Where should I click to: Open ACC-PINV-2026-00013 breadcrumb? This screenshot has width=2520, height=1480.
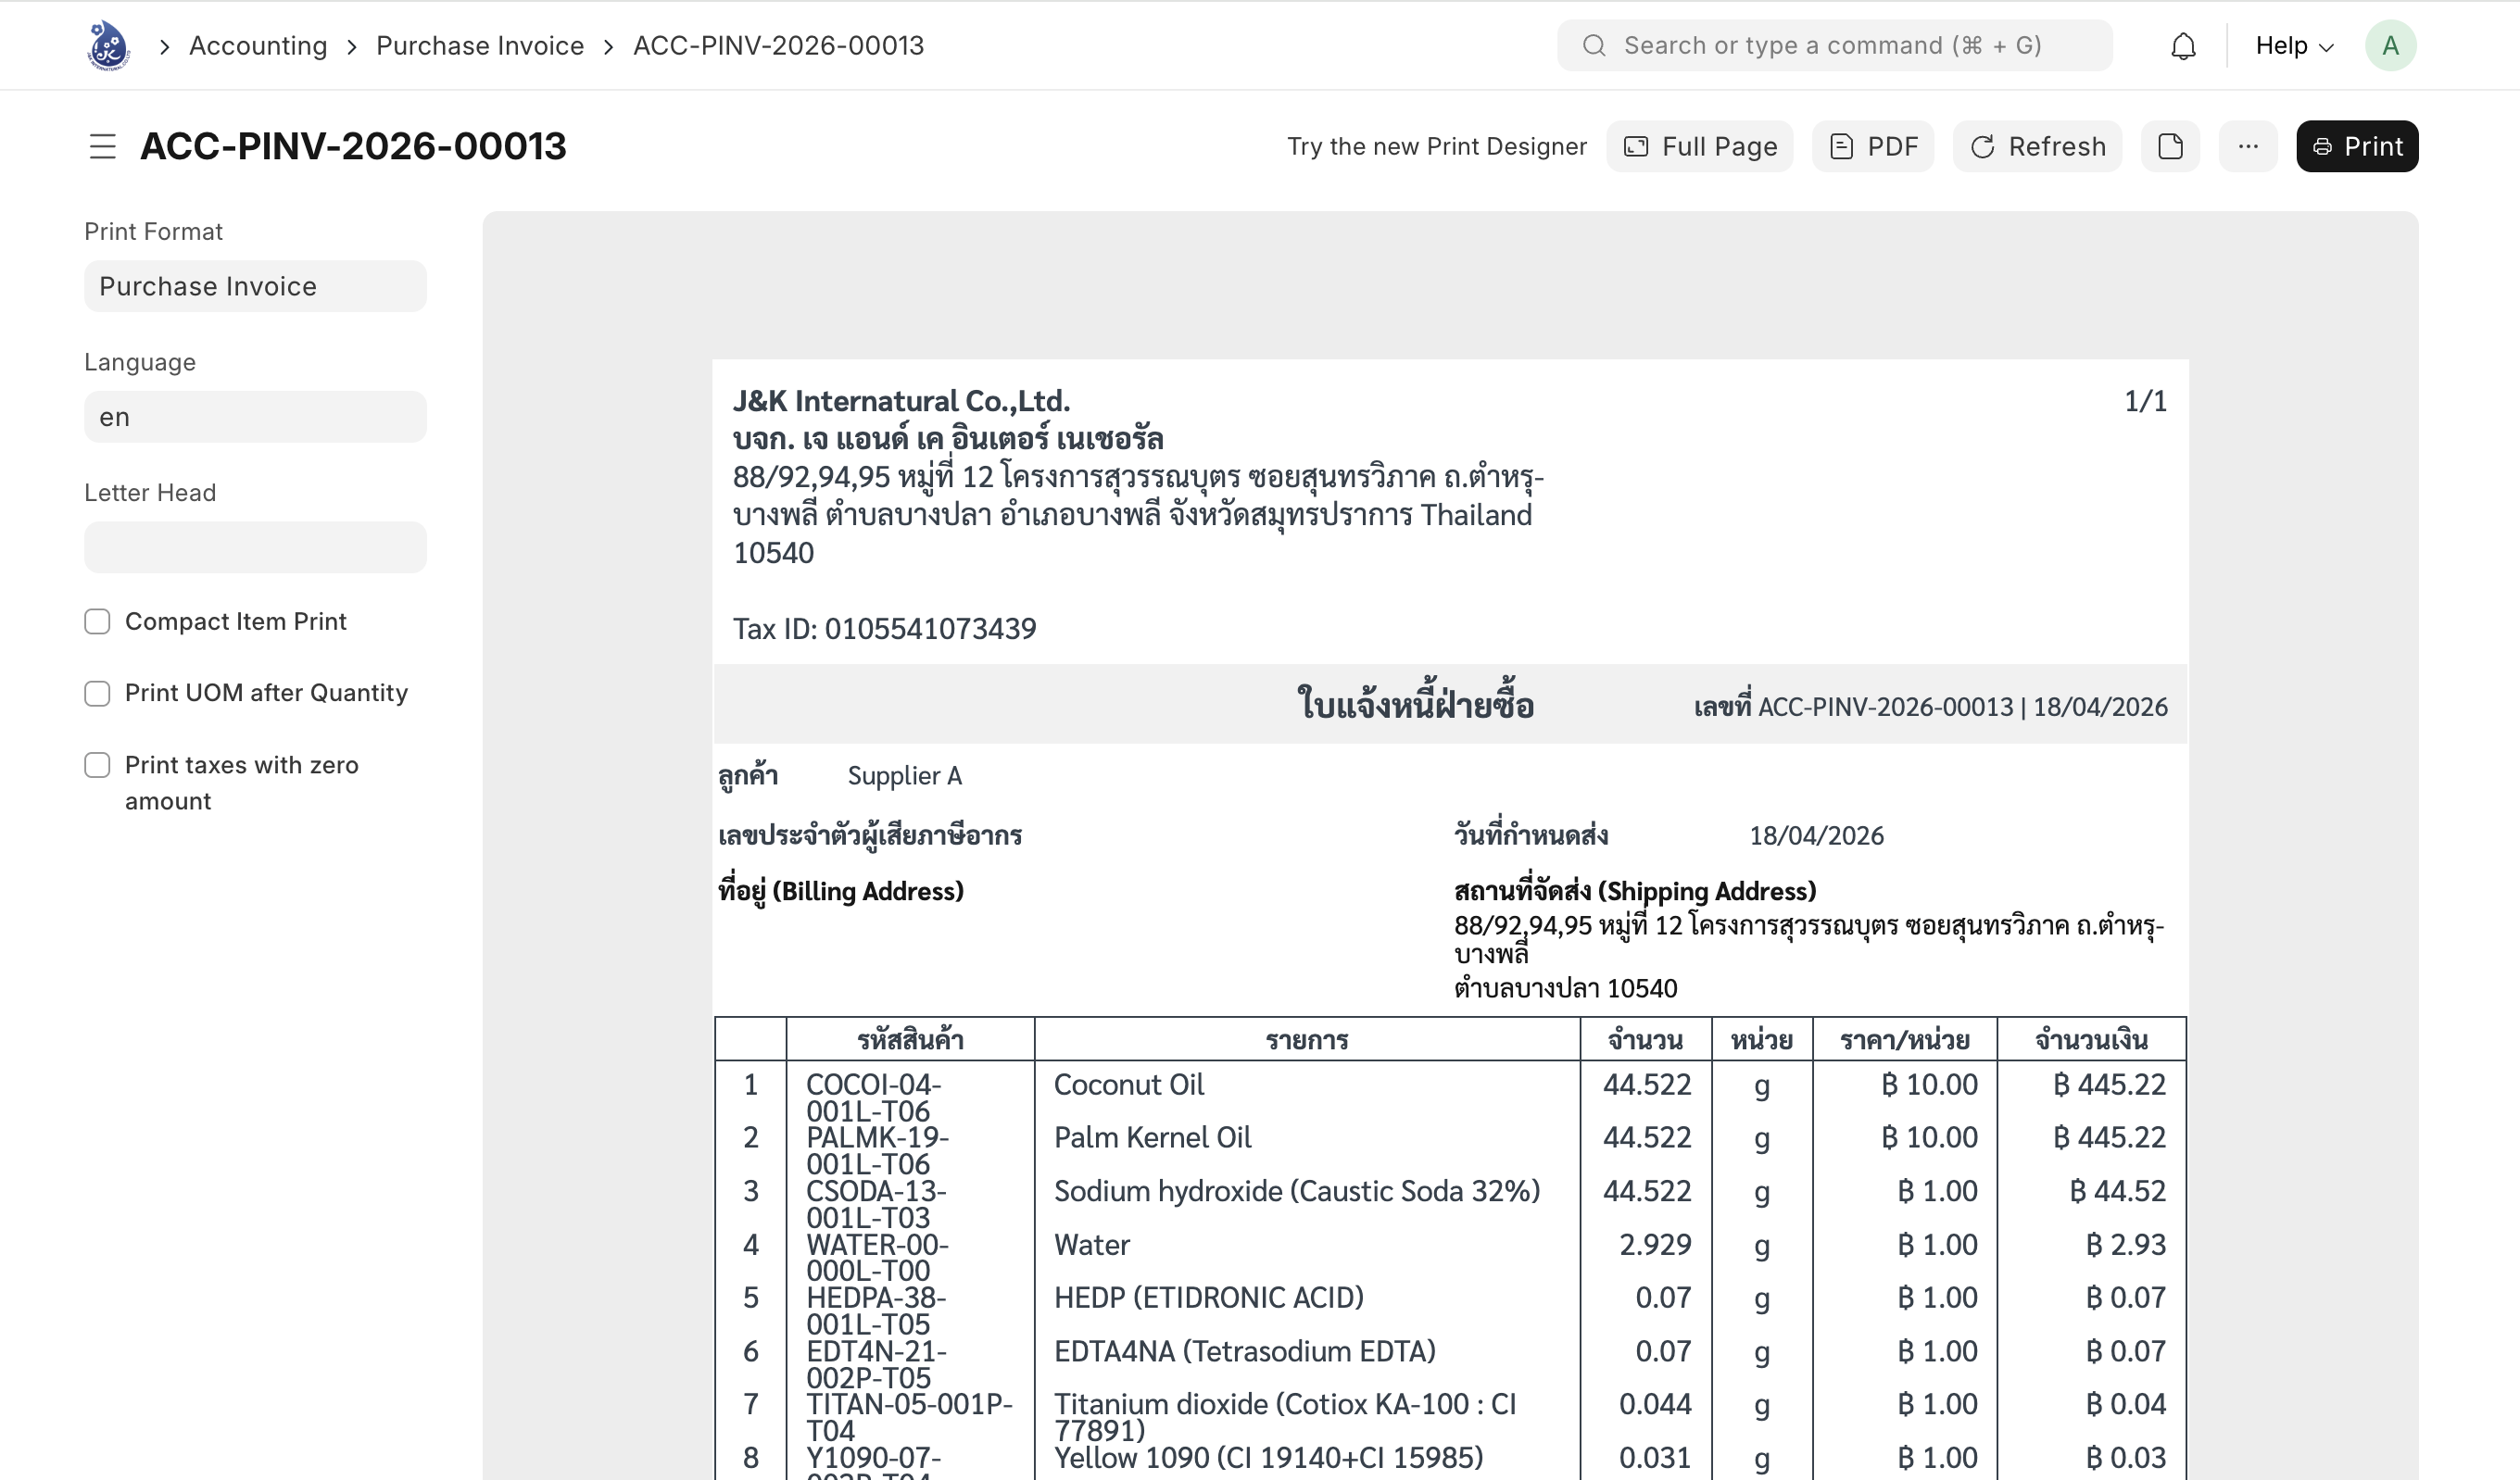(x=778, y=46)
